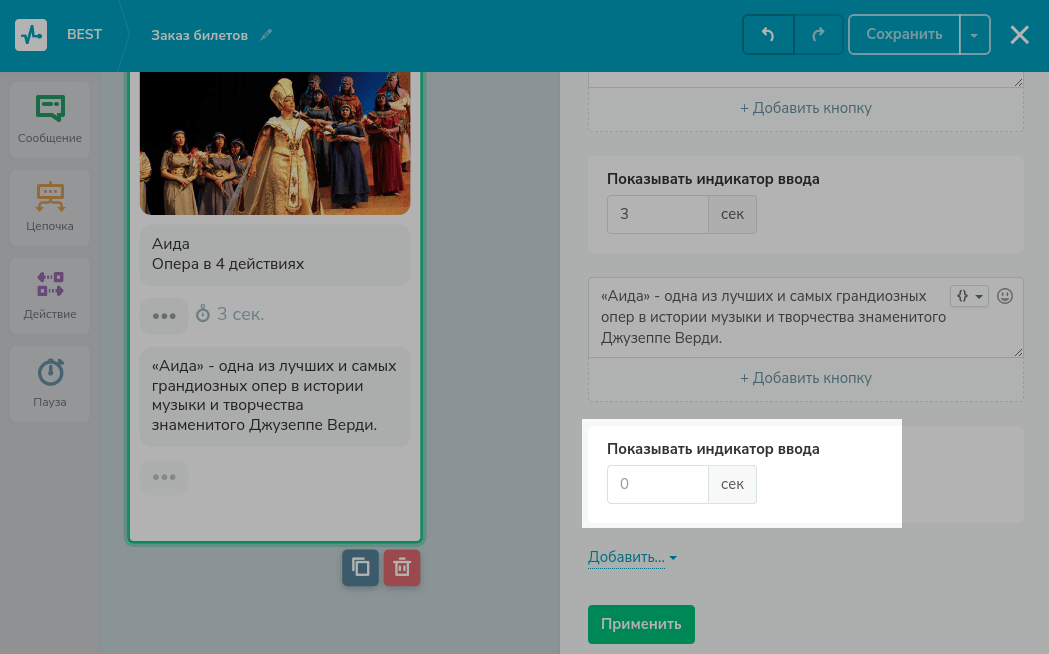The image size is (1049, 654).
Task: Click the undo arrow in top bar
Action: tap(768, 34)
